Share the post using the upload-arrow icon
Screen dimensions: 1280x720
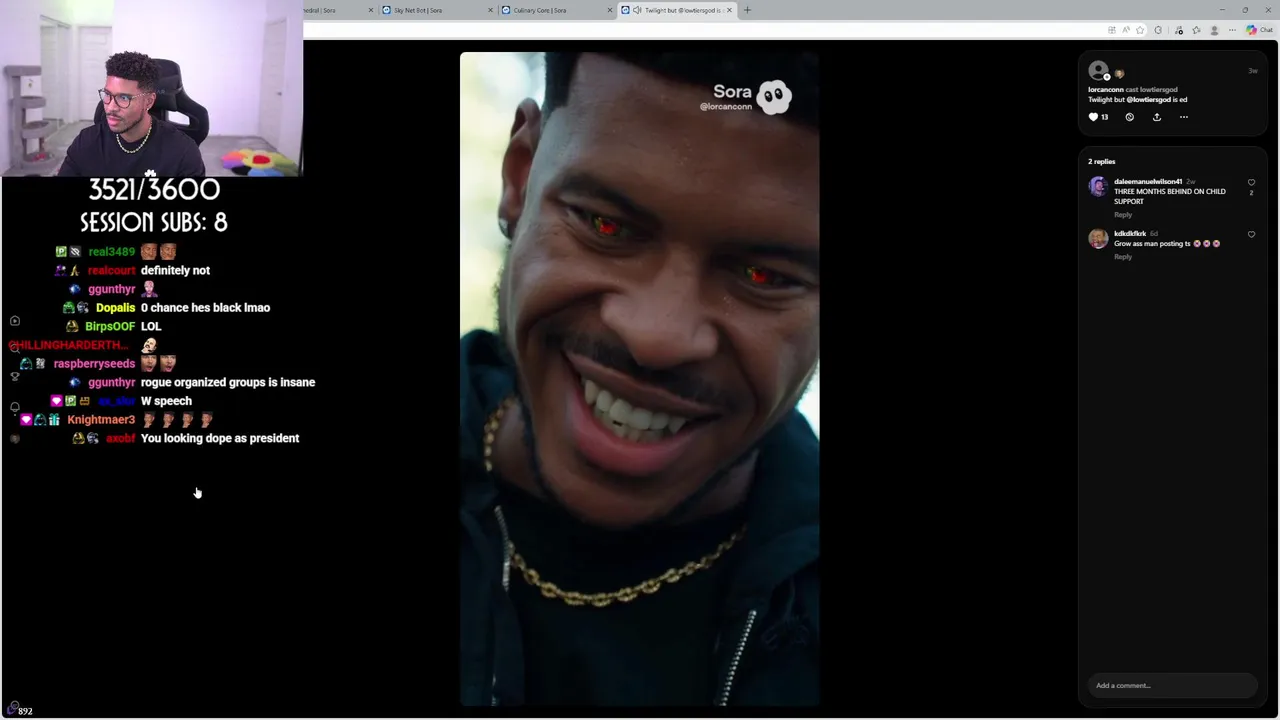(1157, 117)
